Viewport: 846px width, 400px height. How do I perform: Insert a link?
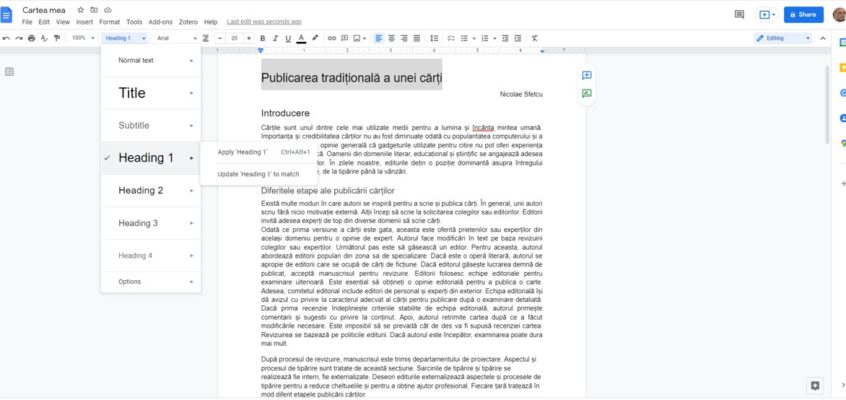(332, 38)
